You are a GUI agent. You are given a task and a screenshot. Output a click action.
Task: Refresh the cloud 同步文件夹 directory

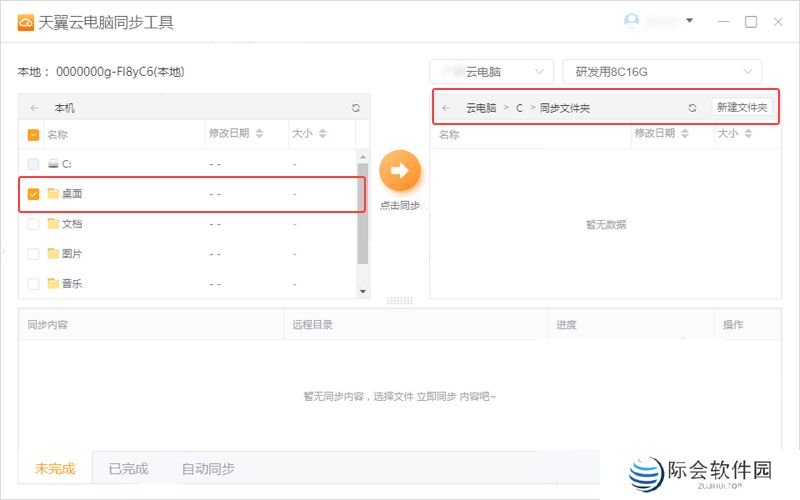point(692,108)
